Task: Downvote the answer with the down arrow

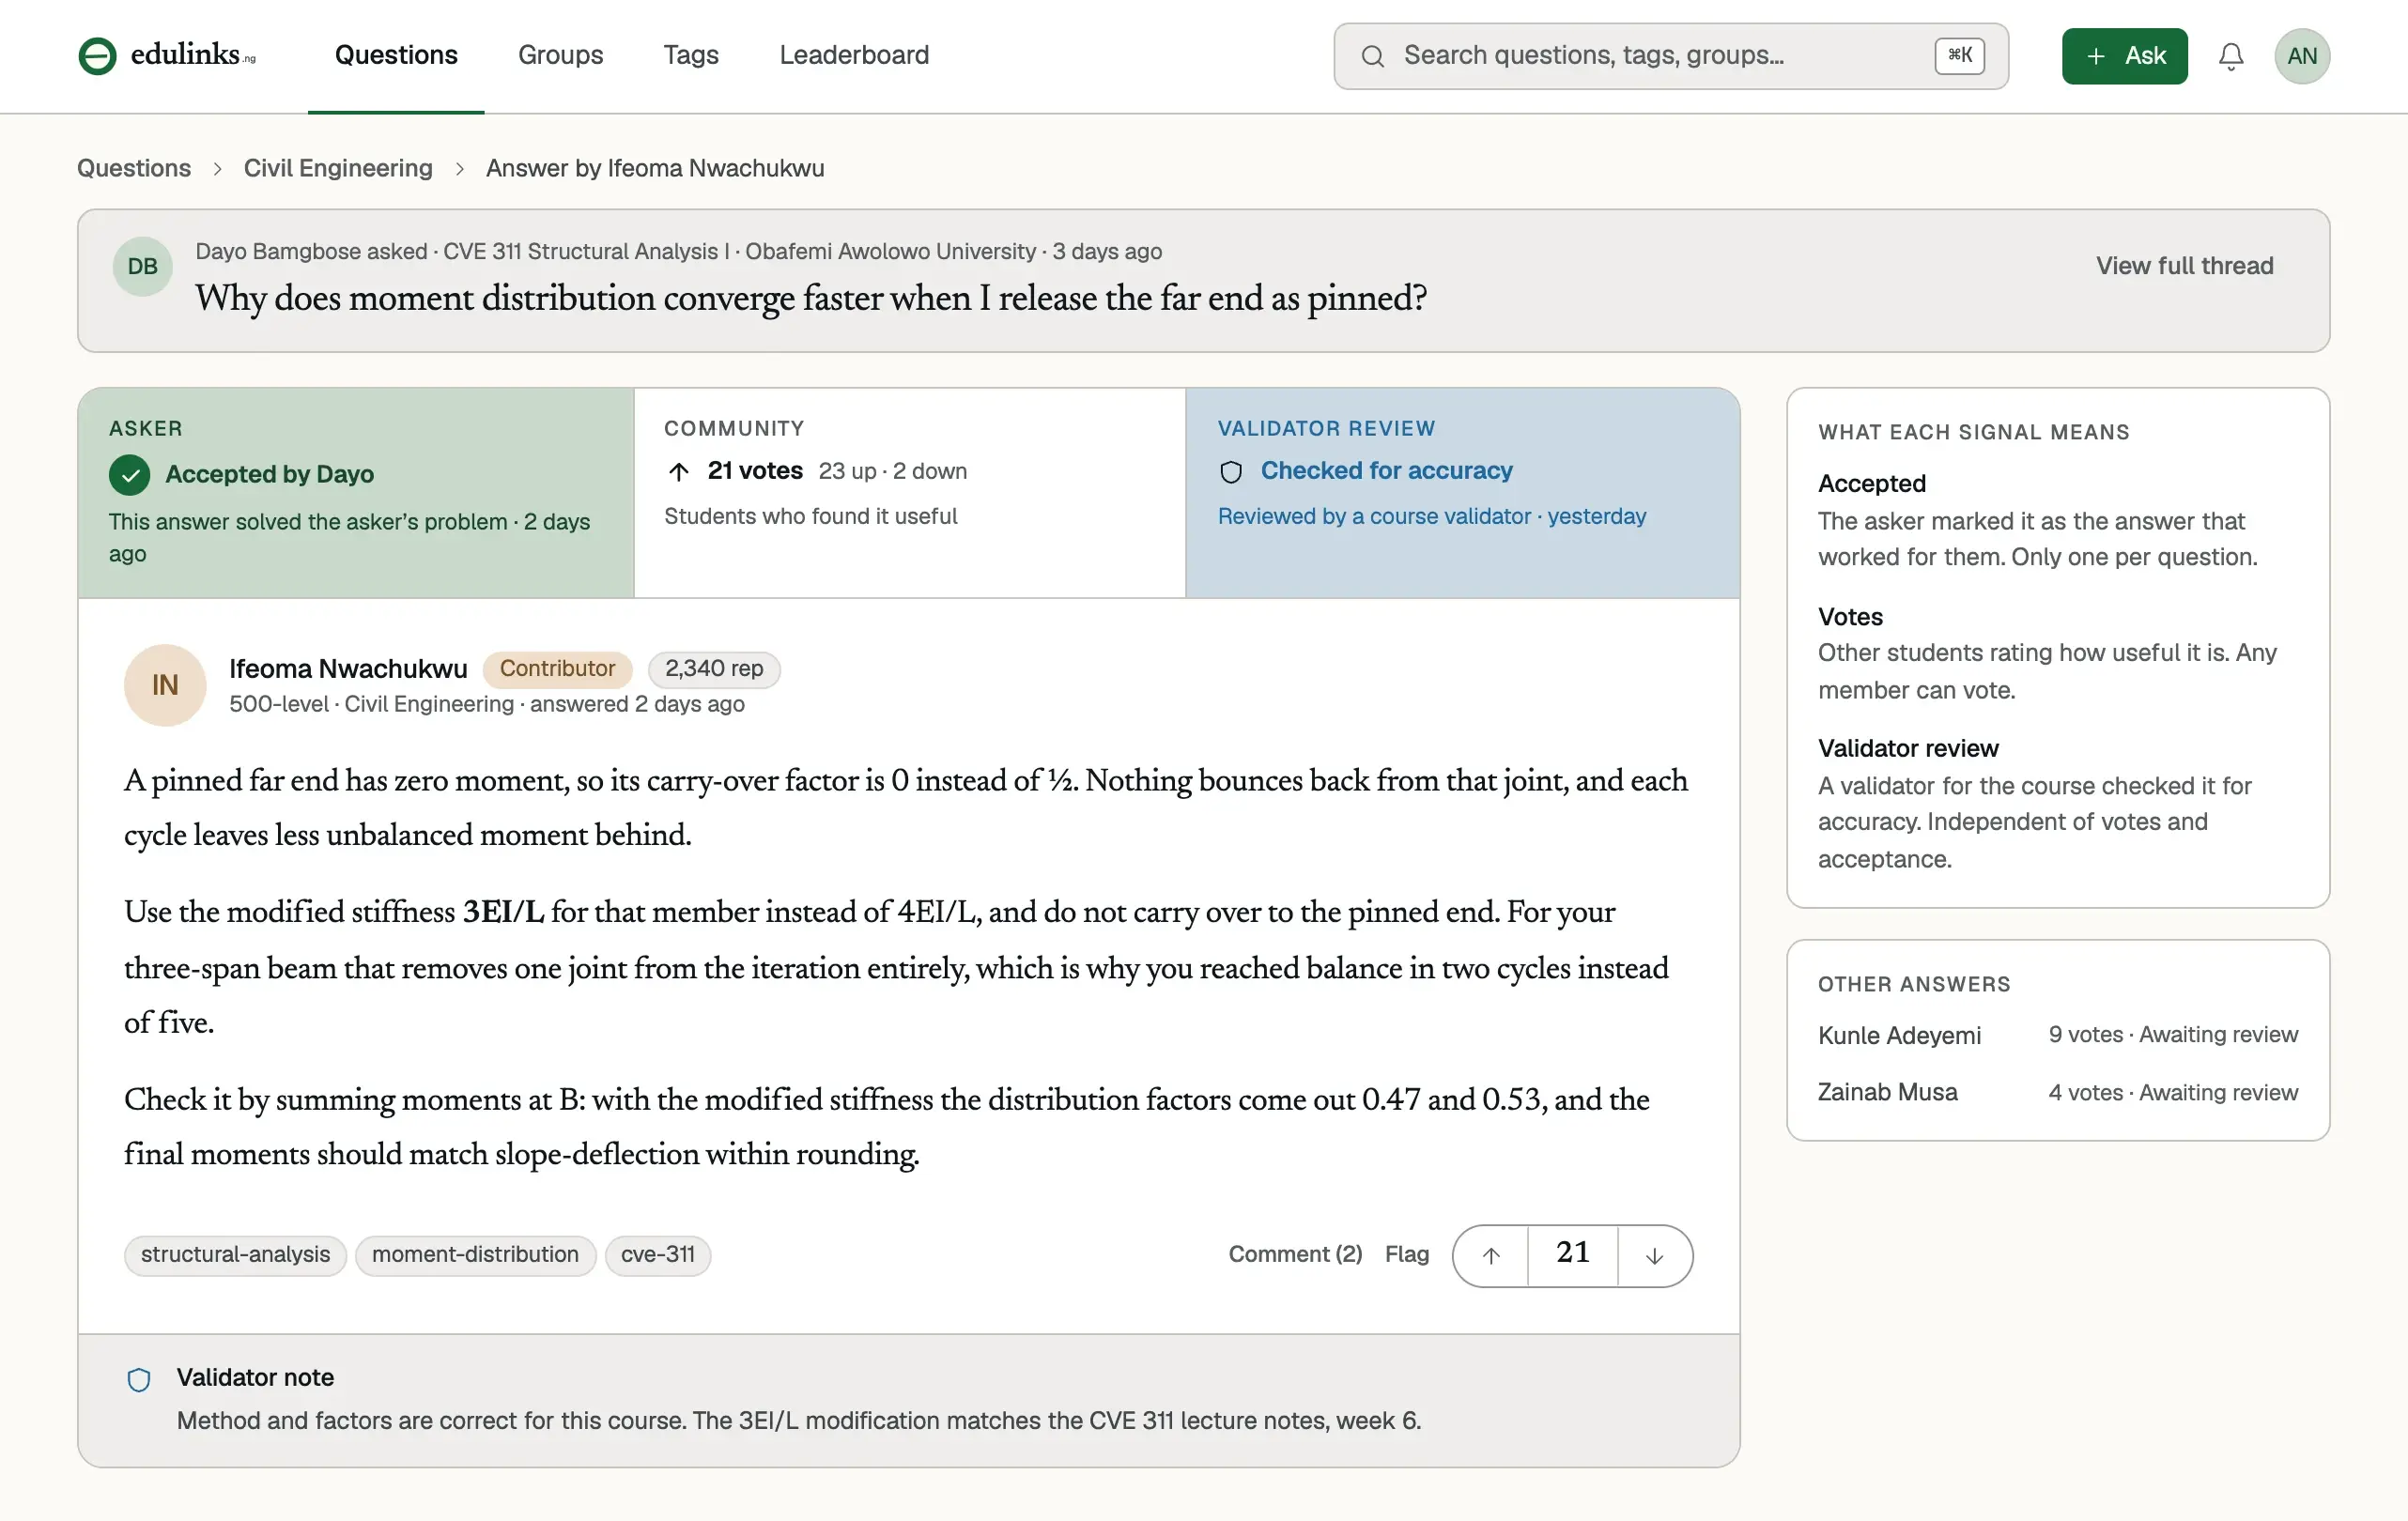Action: (1655, 1255)
